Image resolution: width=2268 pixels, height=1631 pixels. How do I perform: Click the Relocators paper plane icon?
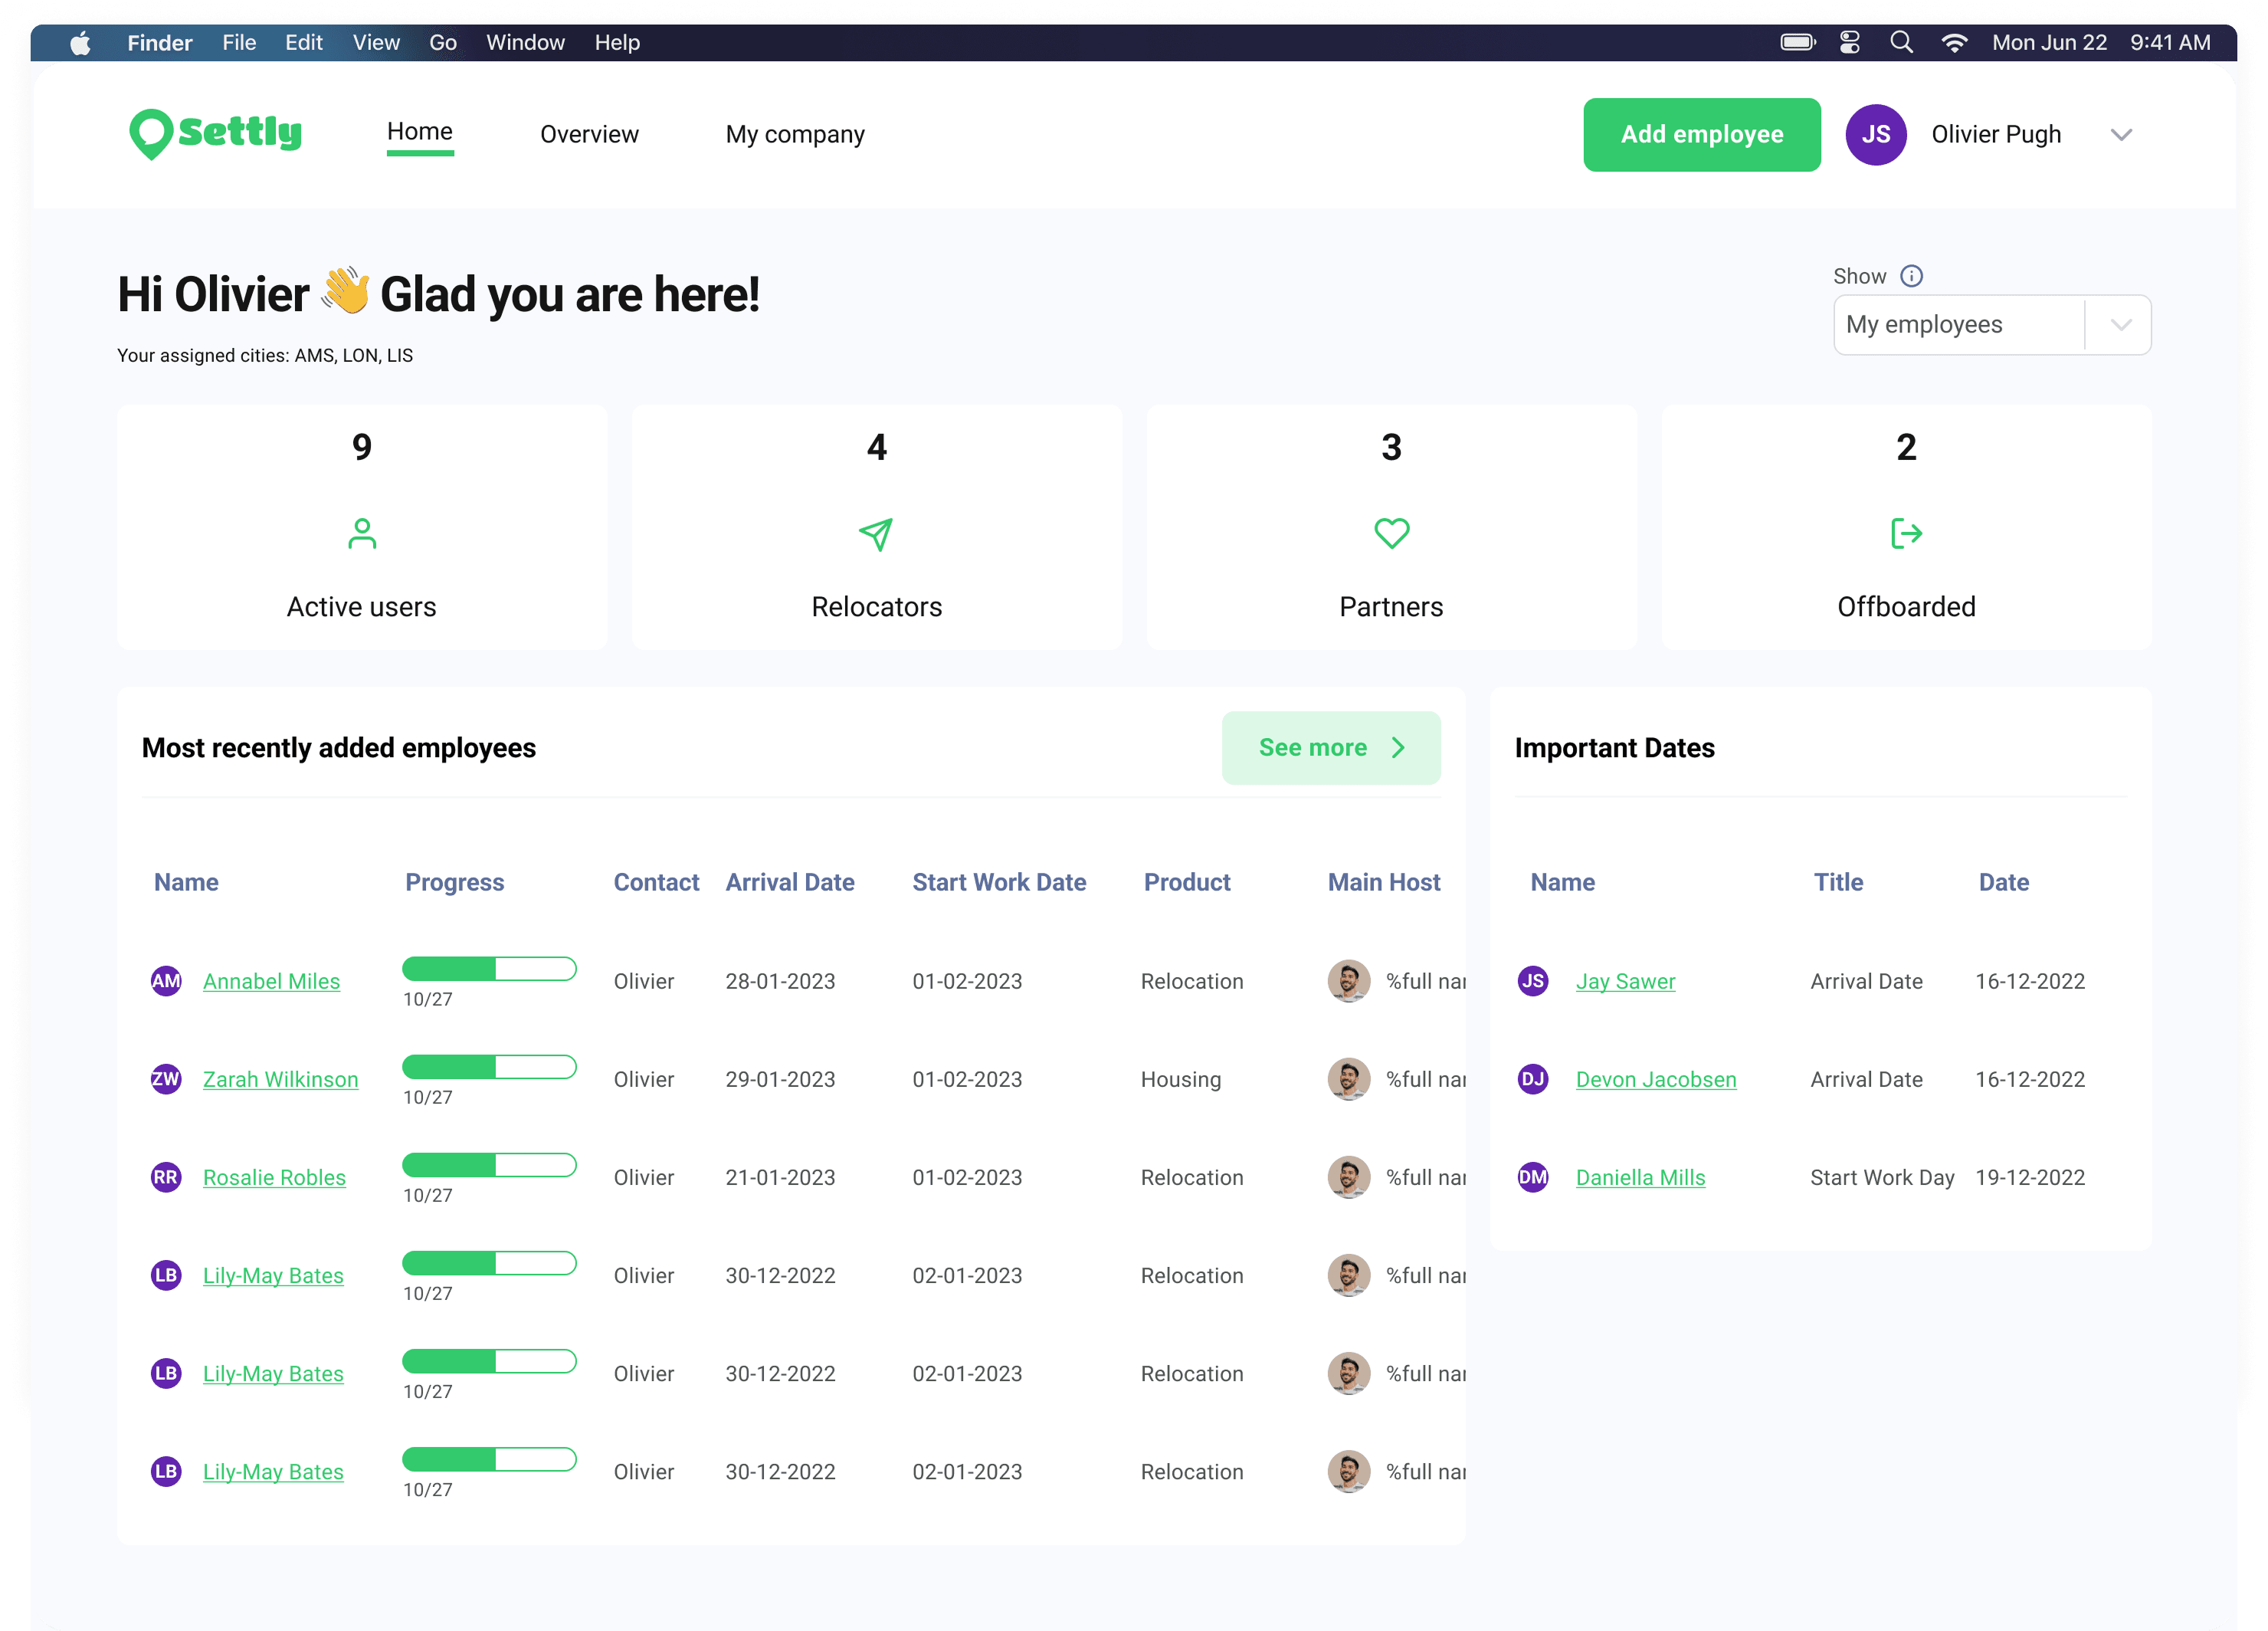(876, 534)
